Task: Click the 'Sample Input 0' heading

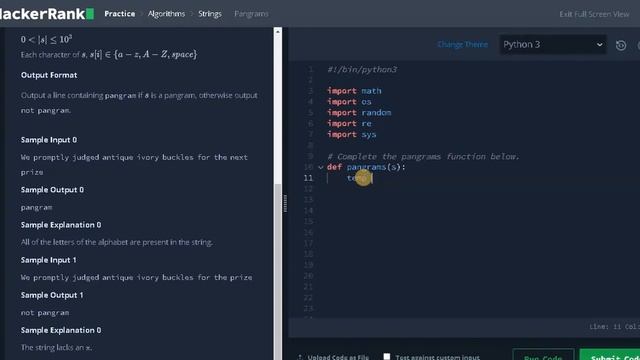Action: coord(49,140)
